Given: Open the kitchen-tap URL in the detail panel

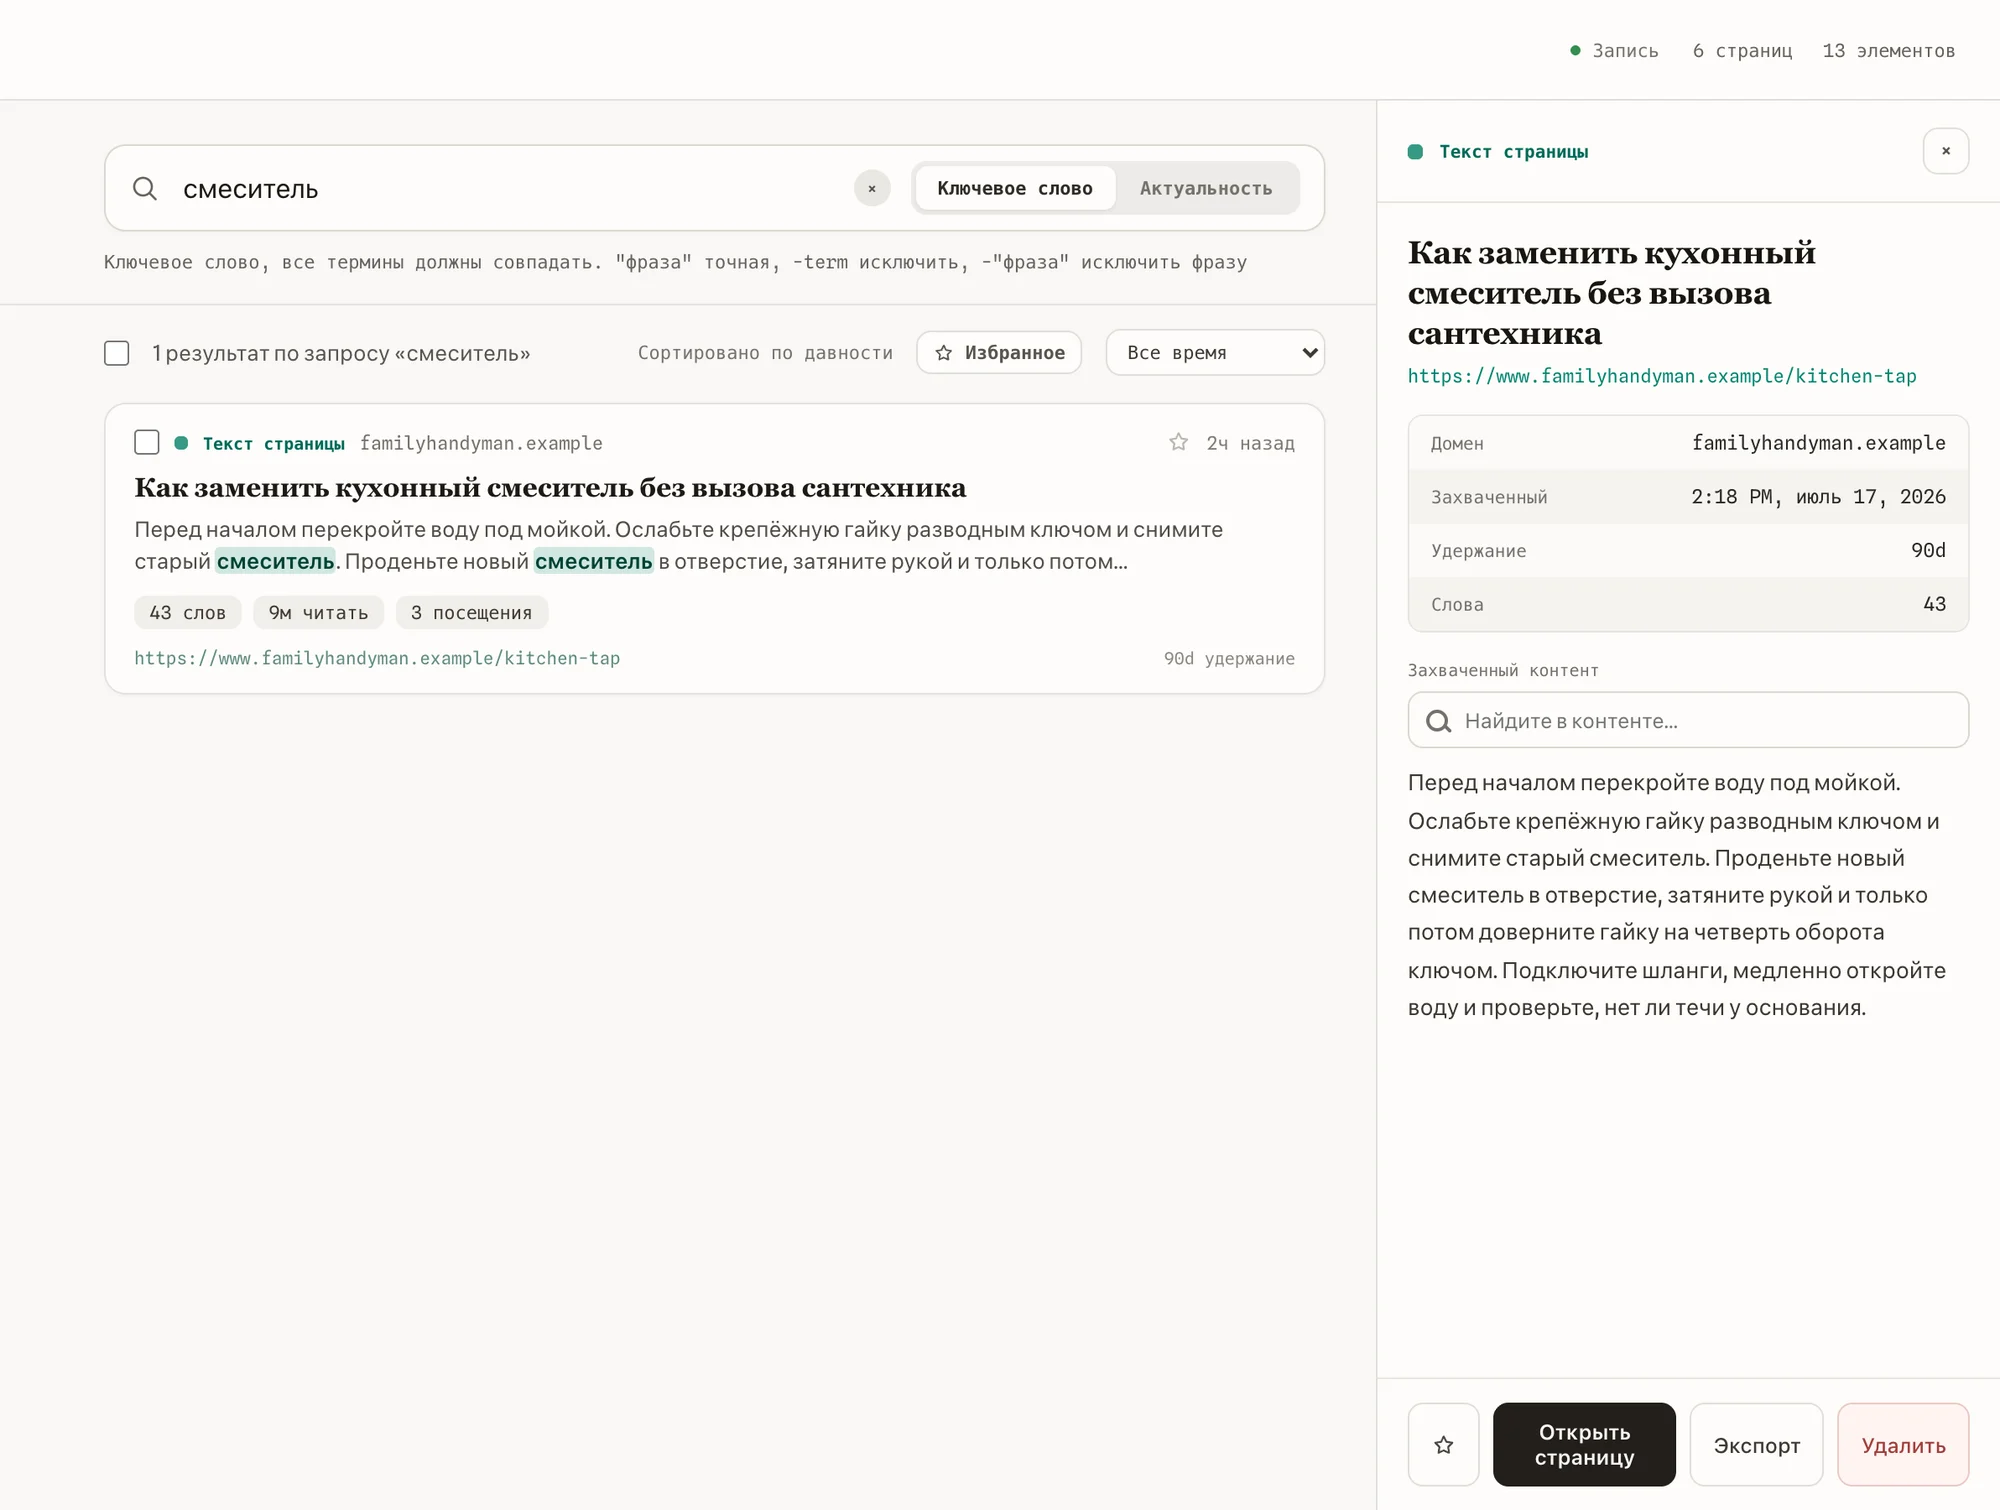Looking at the screenshot, I should tap(1662, 376).
